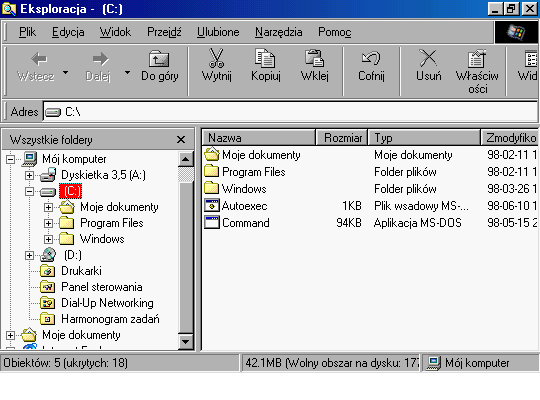Click the Dalej forward arrow button

coord(98,66)
